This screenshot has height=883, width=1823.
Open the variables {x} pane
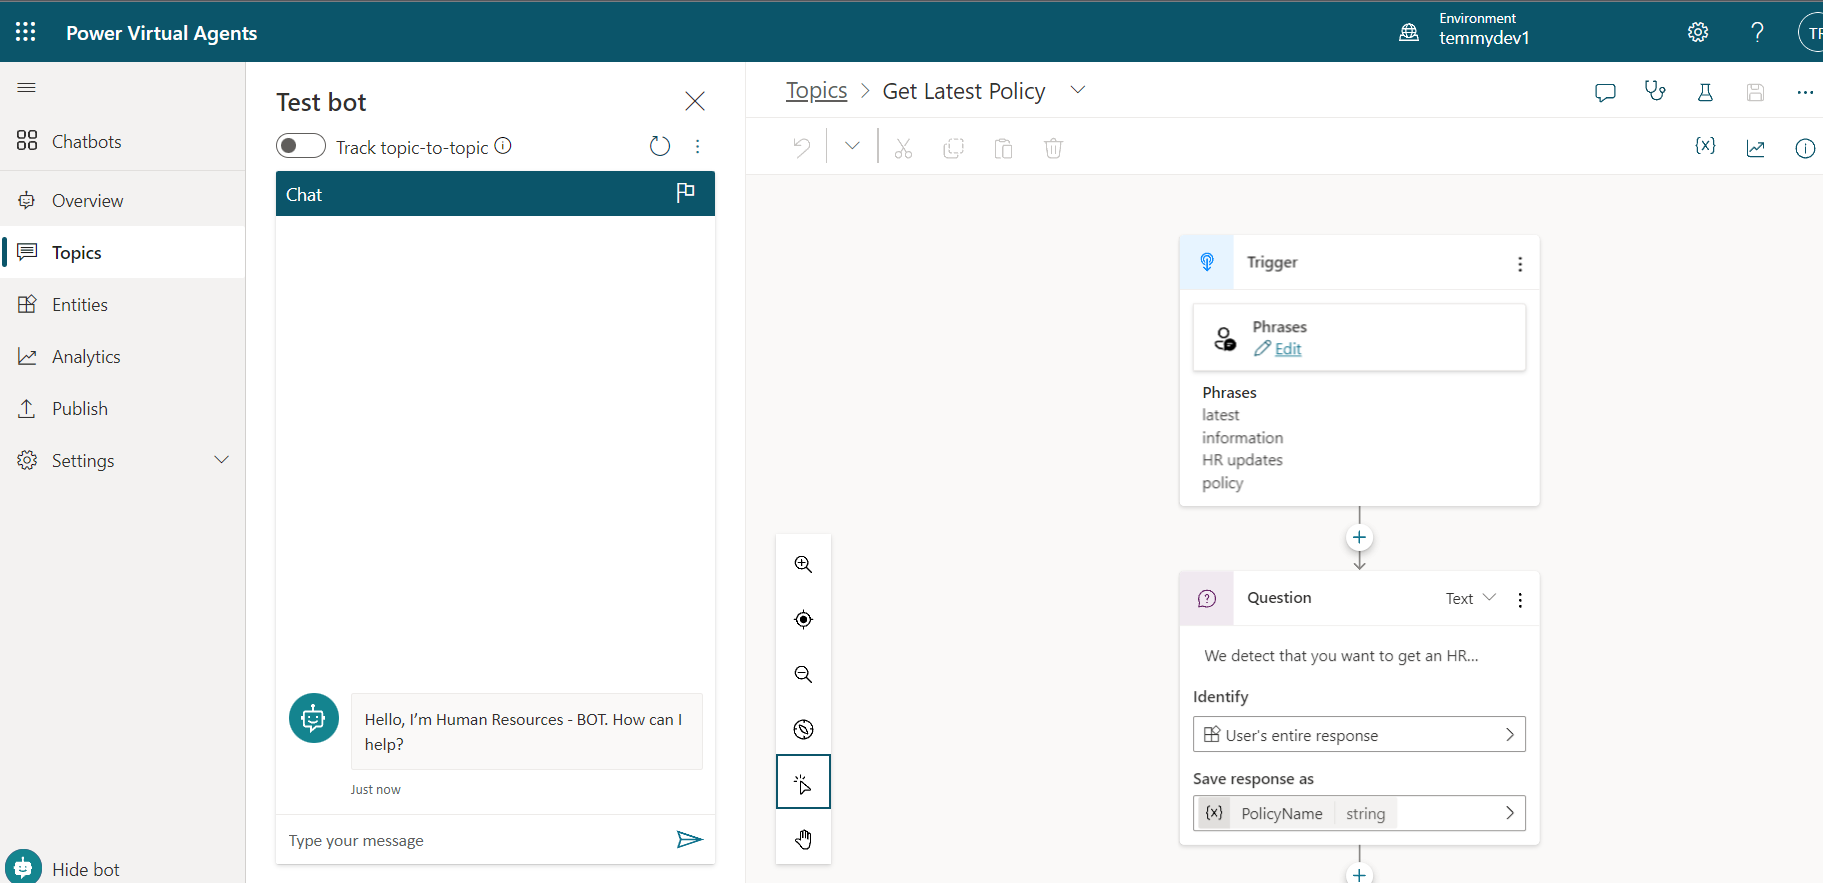(x=1705, y=146)
